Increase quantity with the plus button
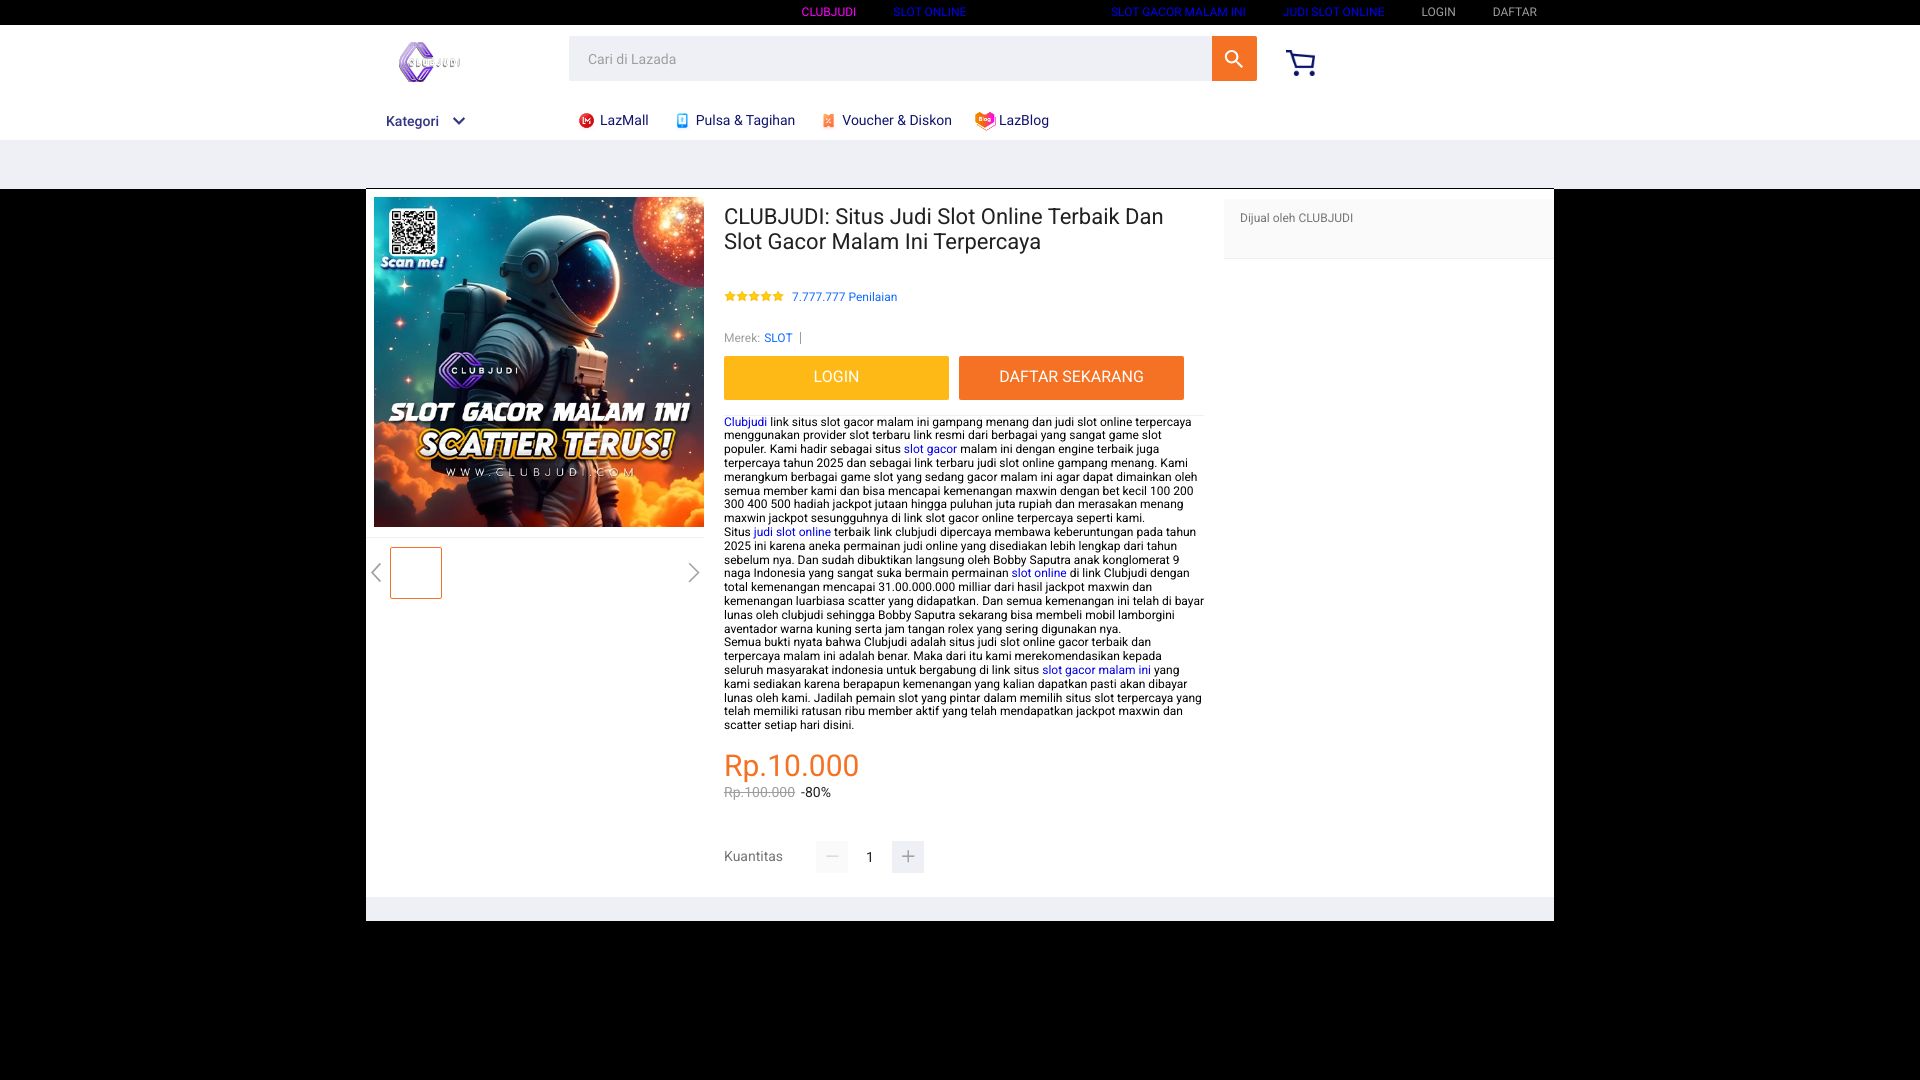Screen dimensions: 1920x1080 908,857
